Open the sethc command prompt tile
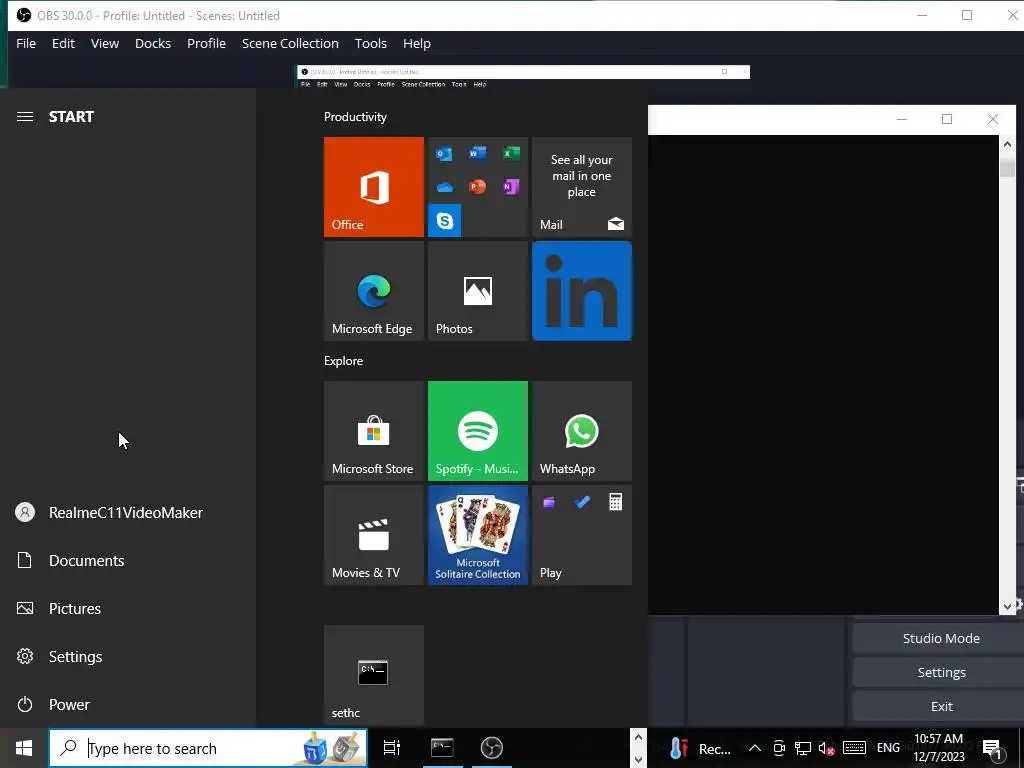1024x768 pixels. tap(374, 675)
